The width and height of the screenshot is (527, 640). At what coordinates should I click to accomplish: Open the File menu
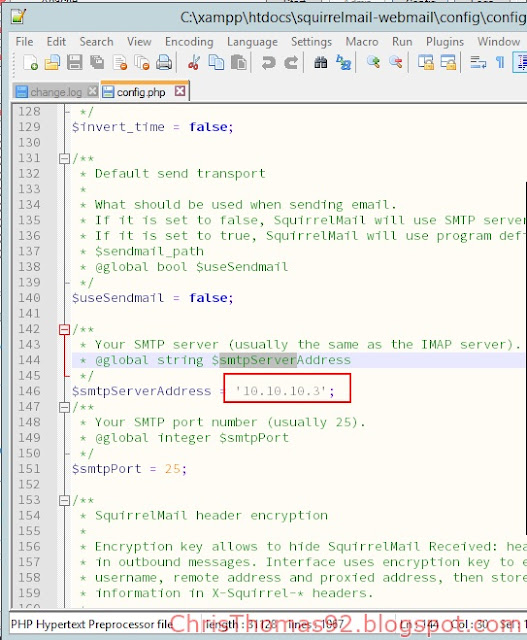click(x=24, y=42)
